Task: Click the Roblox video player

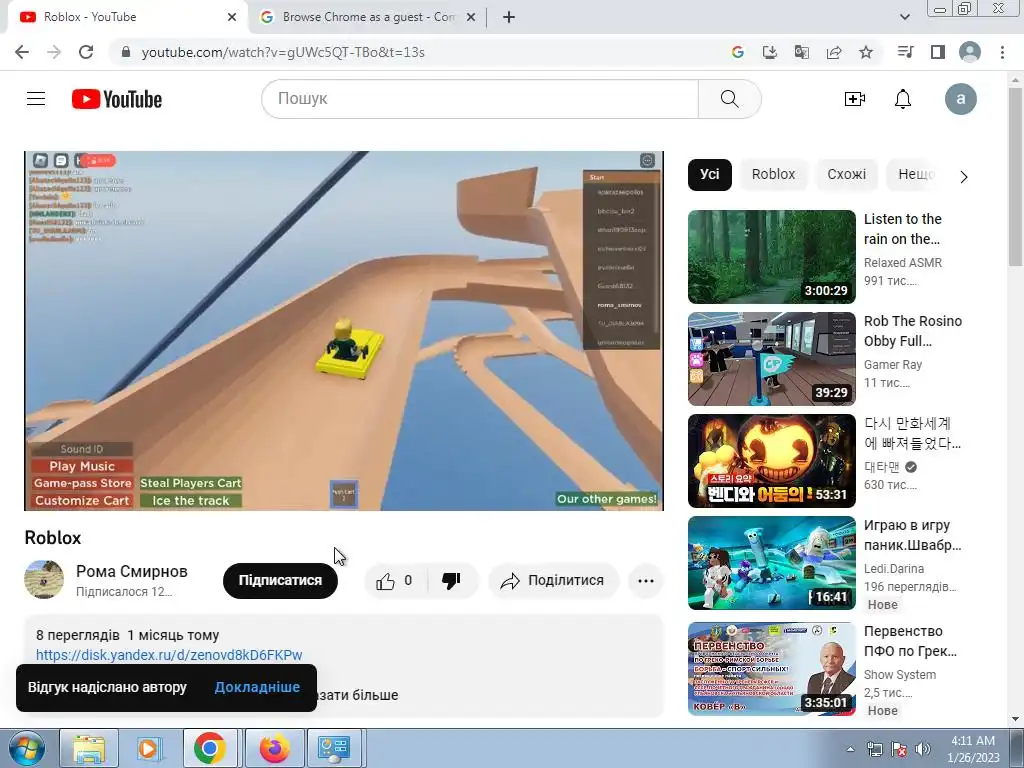Action: 344,330
